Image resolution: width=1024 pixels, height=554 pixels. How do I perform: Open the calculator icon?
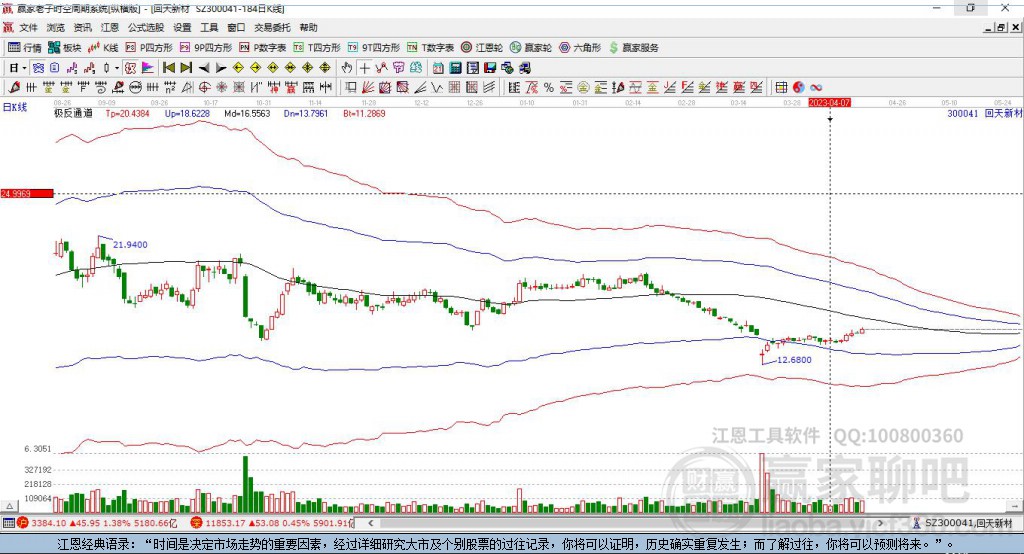(x=455, y=68)
